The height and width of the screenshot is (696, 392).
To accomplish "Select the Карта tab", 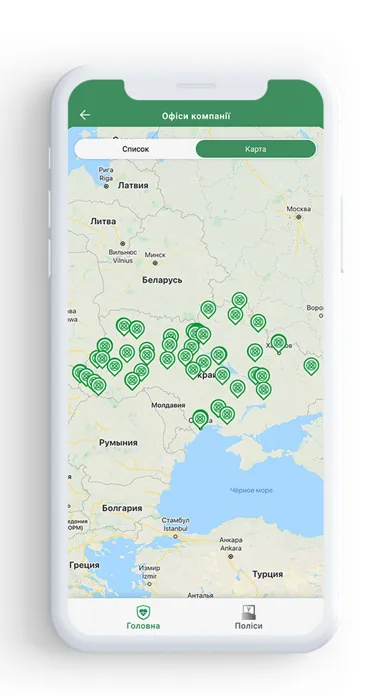I will 256,149.
